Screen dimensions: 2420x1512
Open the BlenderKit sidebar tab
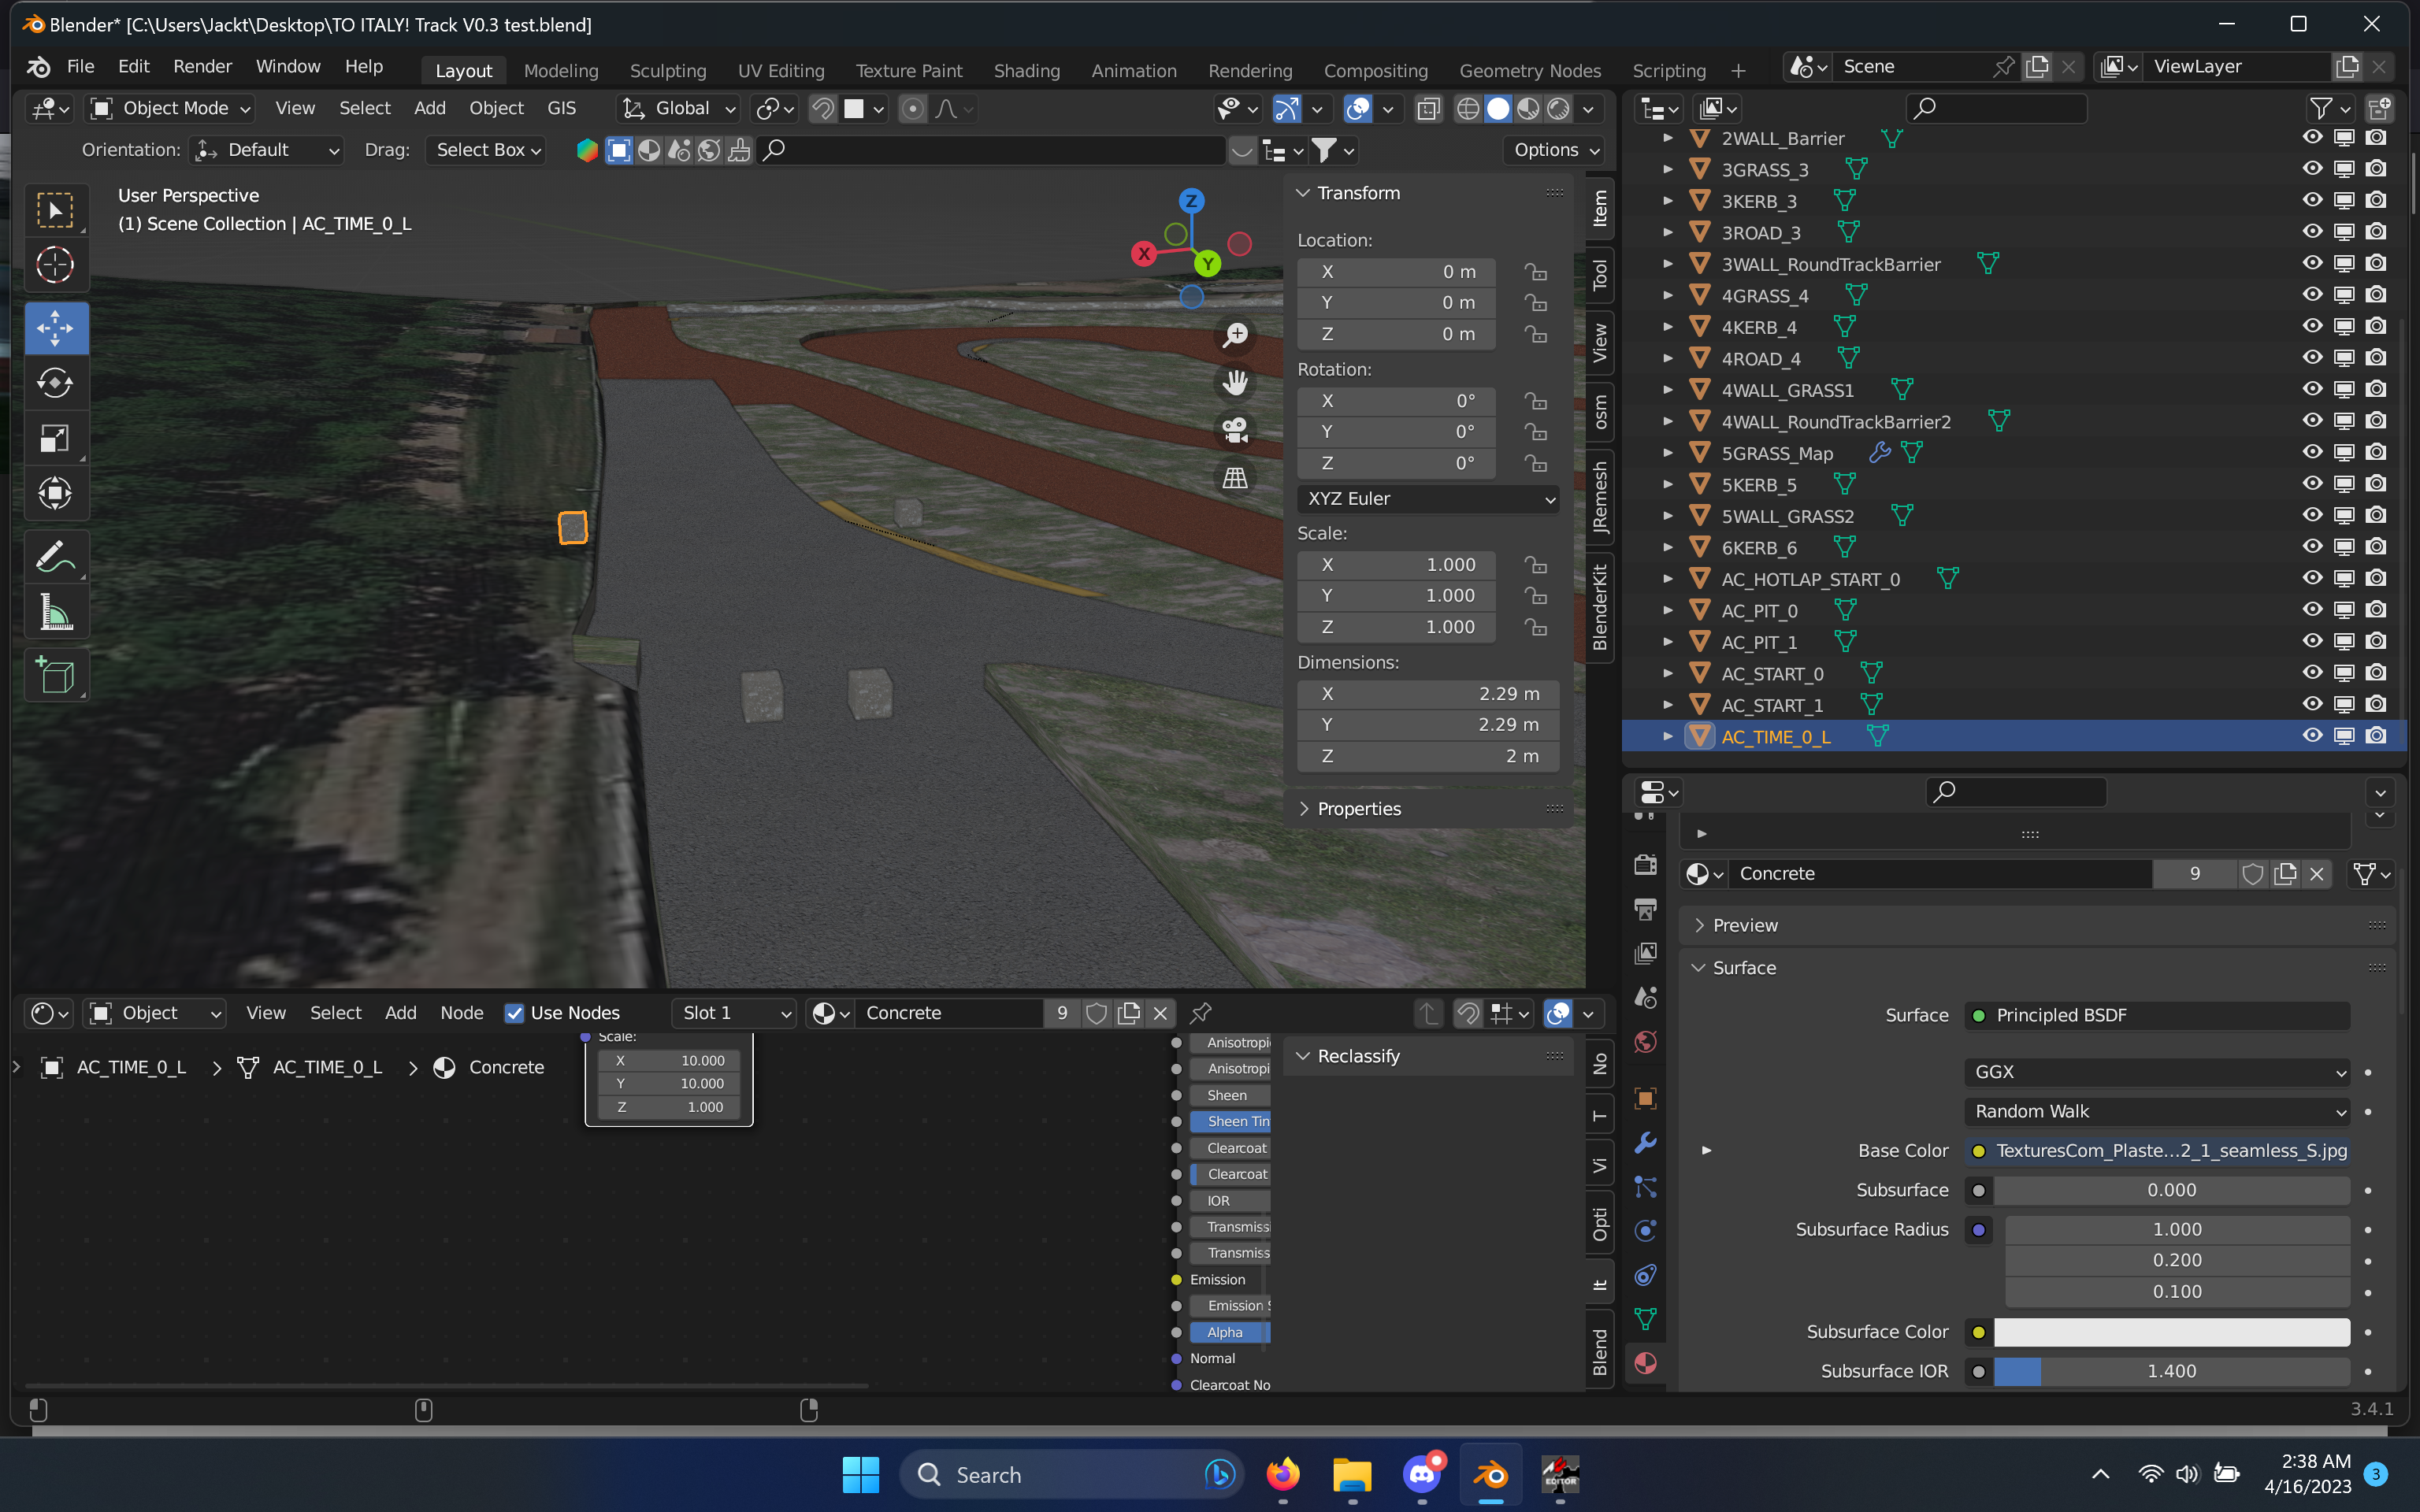pos(1600,607)
